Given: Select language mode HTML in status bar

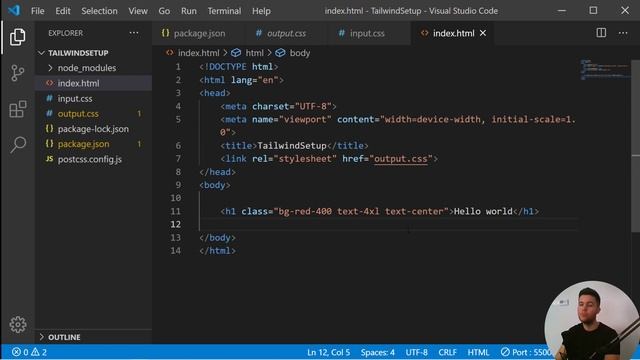Looking at the screenshot, I should click(478, 352).
